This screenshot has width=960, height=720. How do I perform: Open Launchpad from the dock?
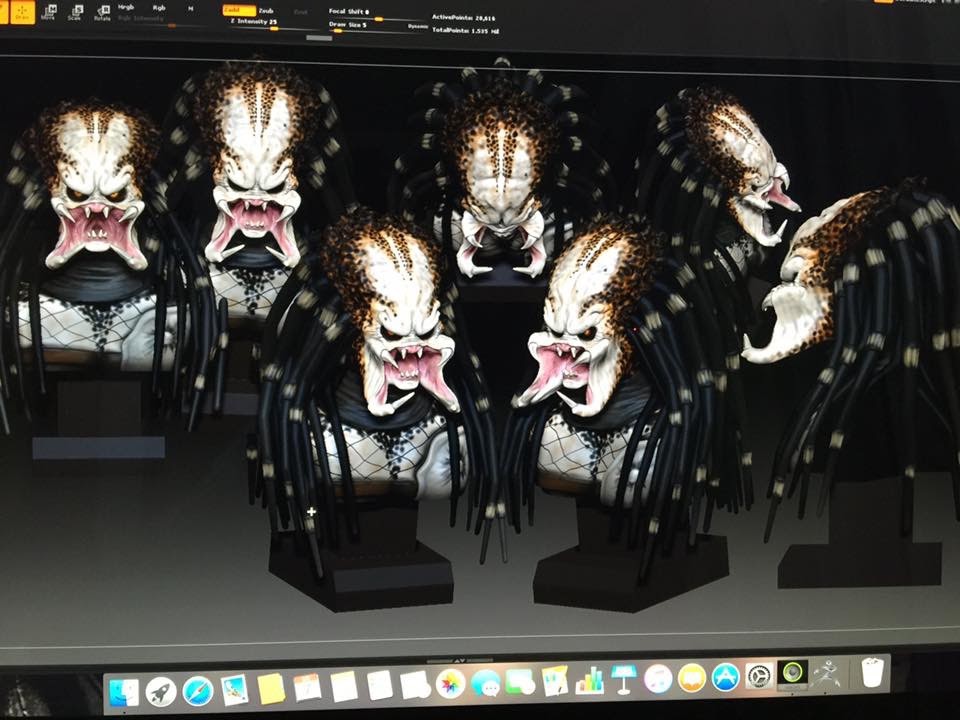coord(162,692)
